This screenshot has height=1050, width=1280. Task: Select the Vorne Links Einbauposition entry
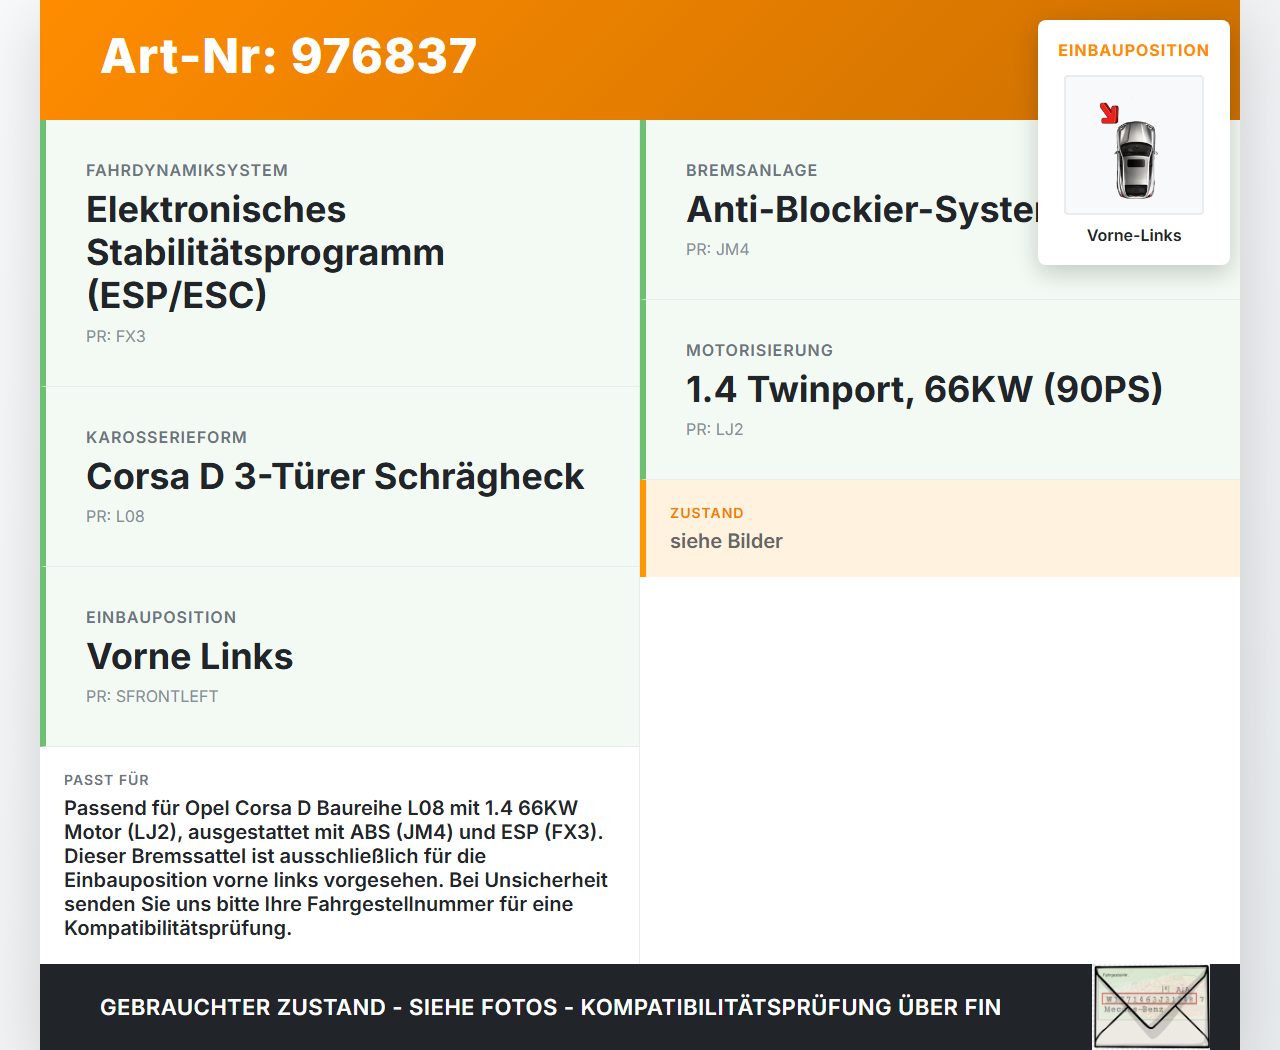pyautogui.click(x=190, y=657)
